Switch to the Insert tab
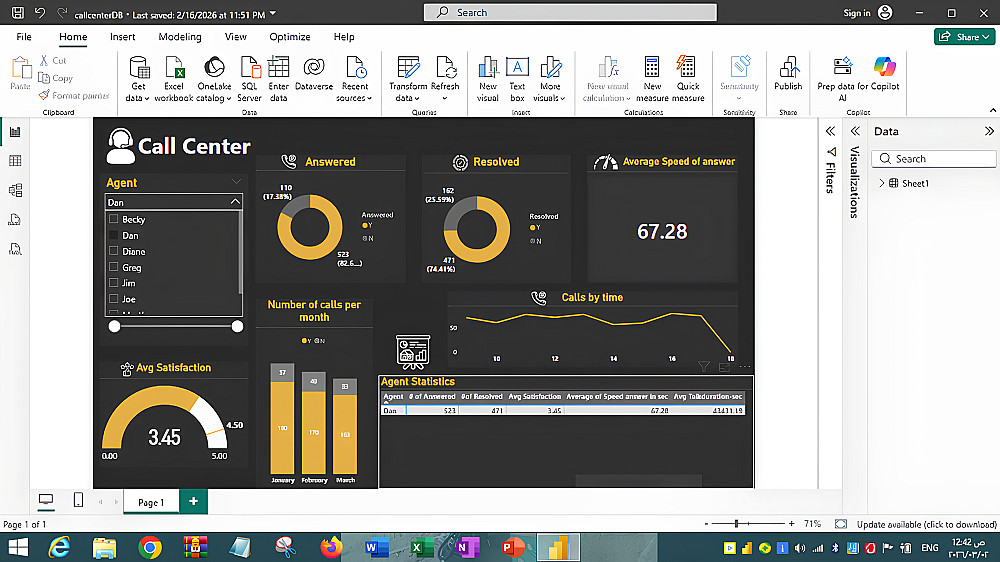 (122, 36)
